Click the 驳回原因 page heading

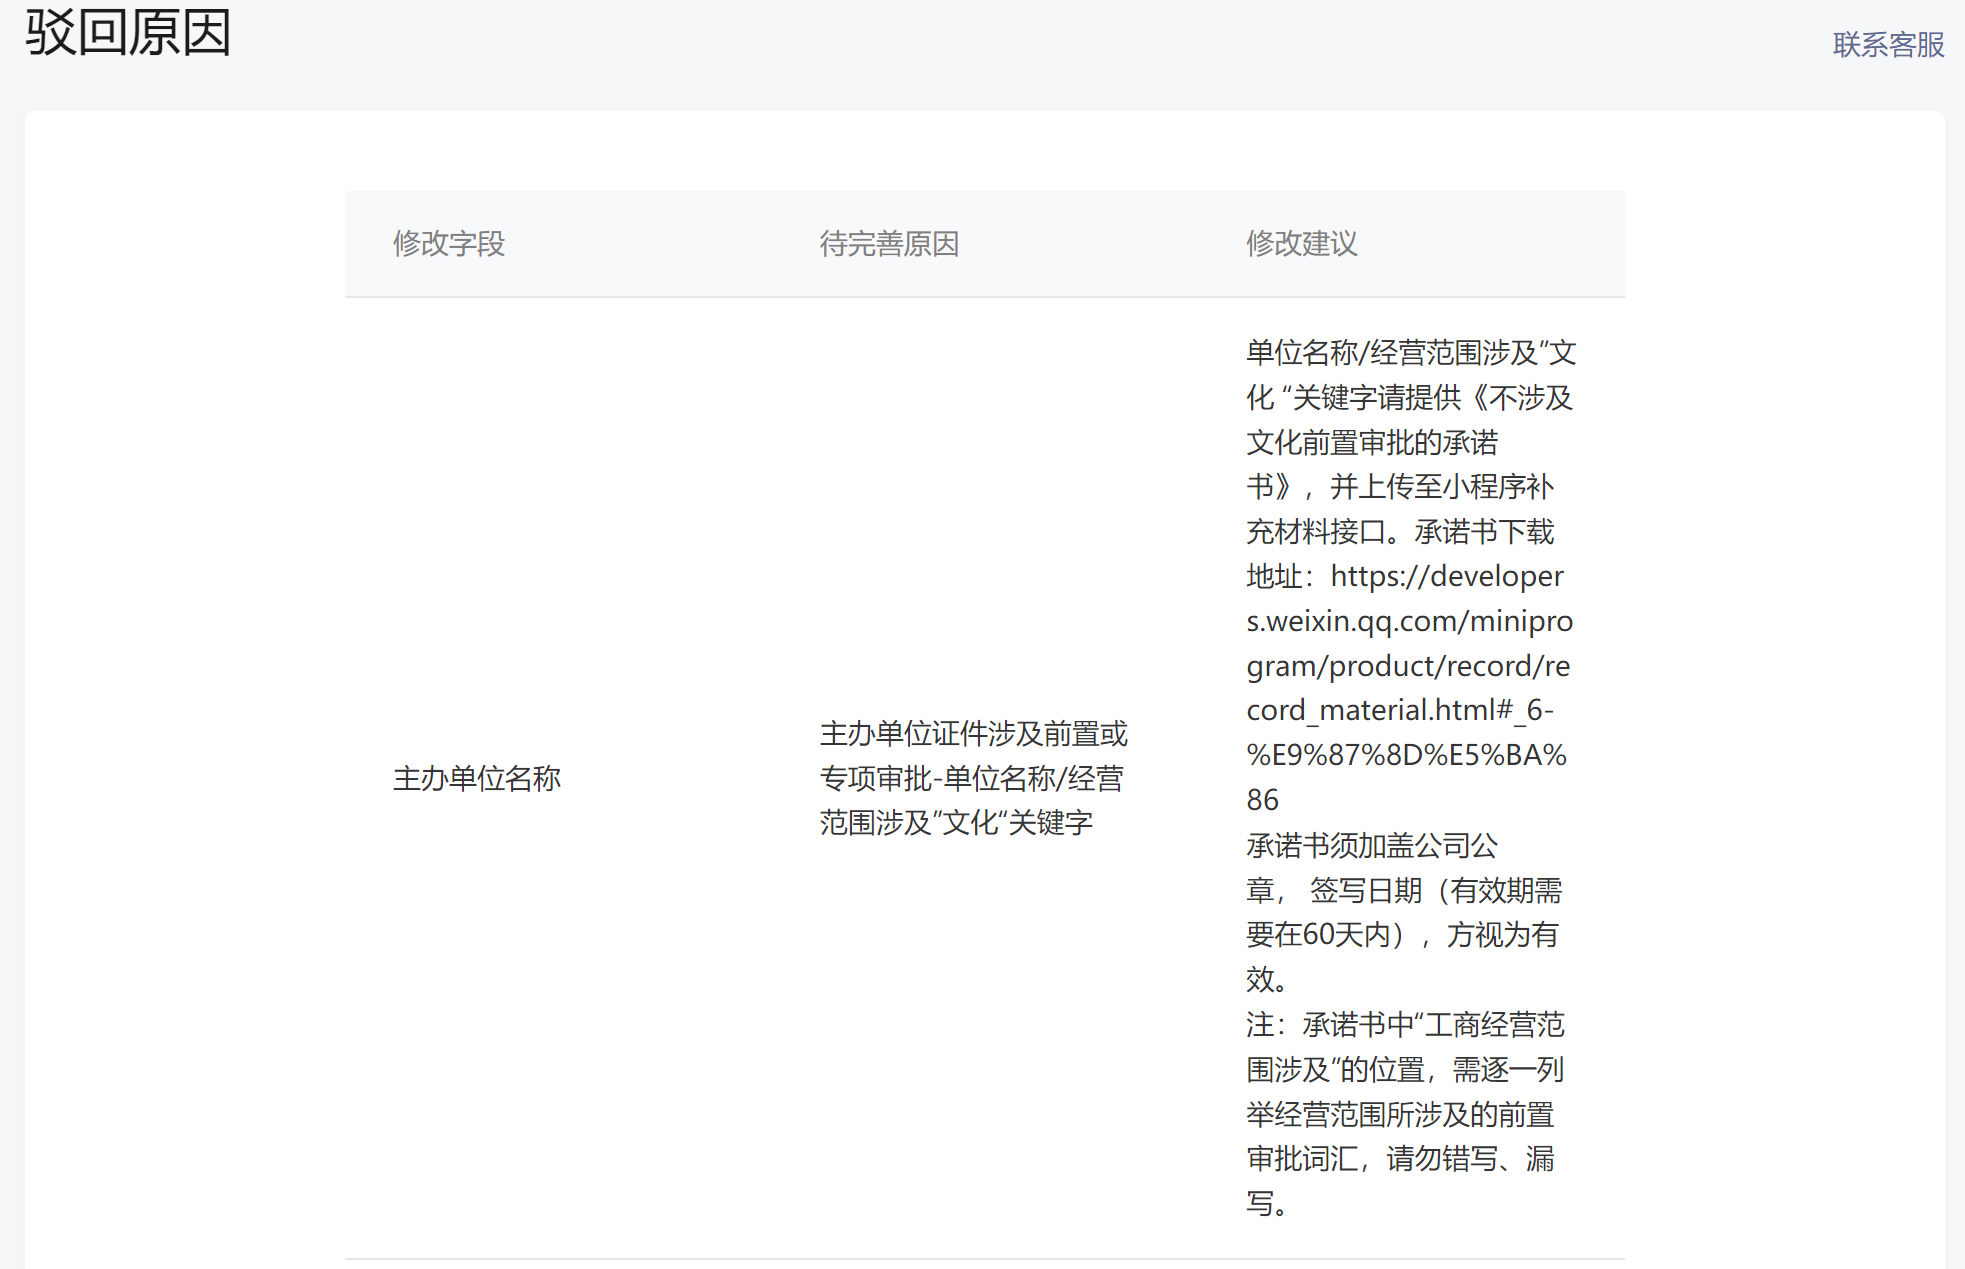[x=128, y=32]
